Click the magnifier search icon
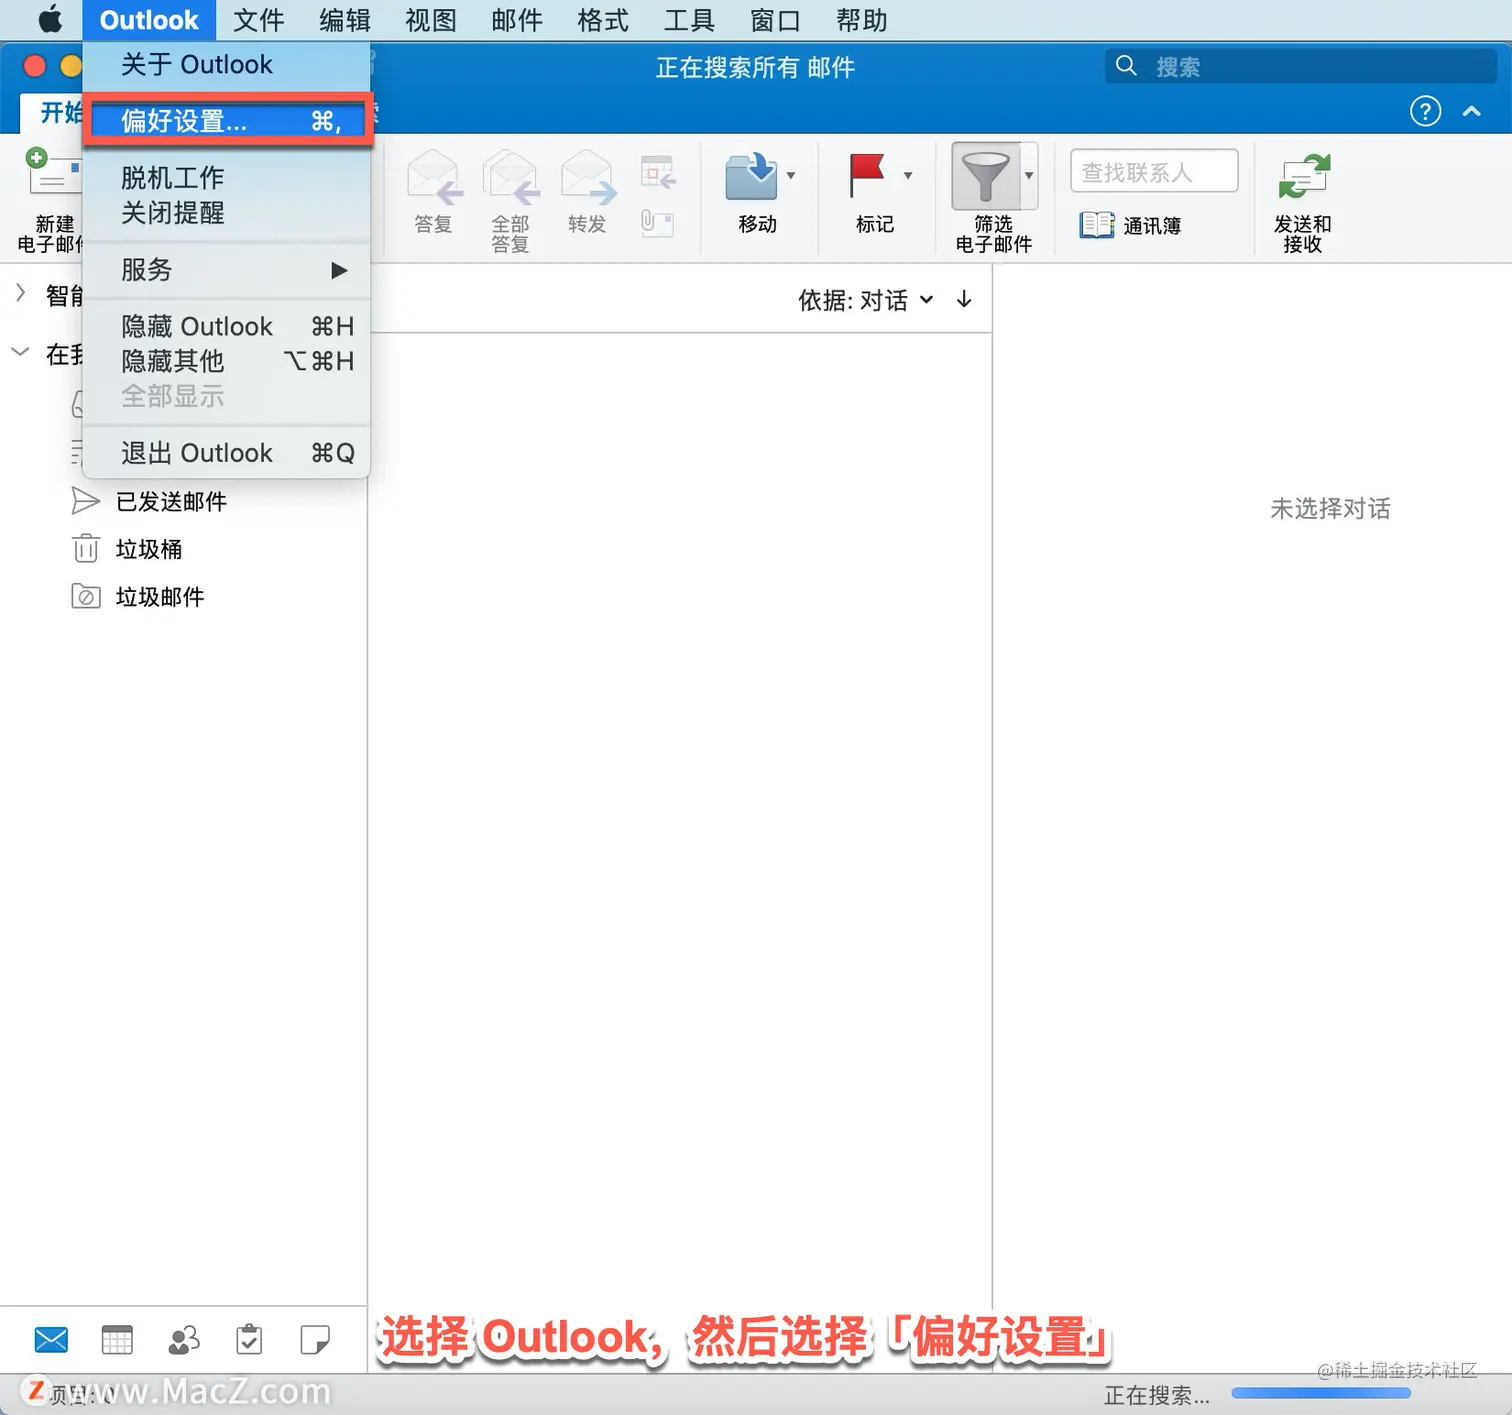 click(1126, 66)
